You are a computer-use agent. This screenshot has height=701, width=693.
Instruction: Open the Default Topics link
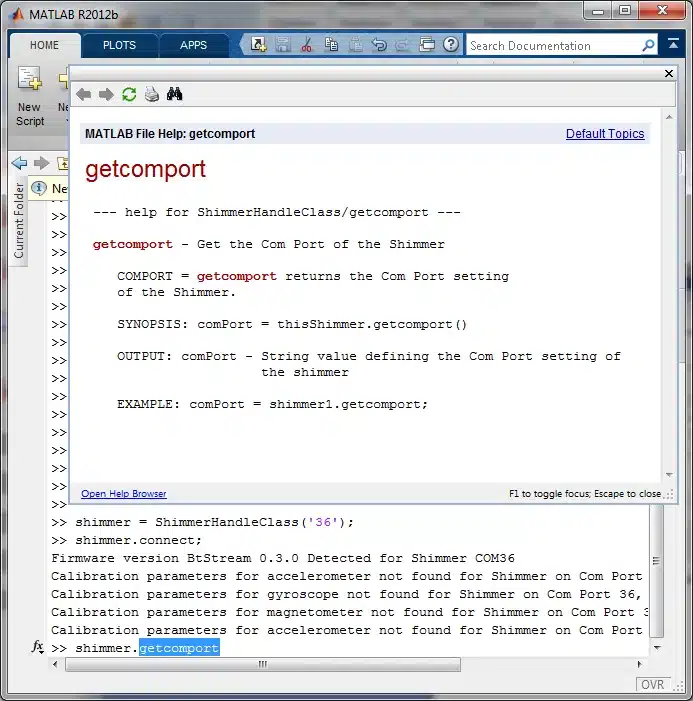605,134
